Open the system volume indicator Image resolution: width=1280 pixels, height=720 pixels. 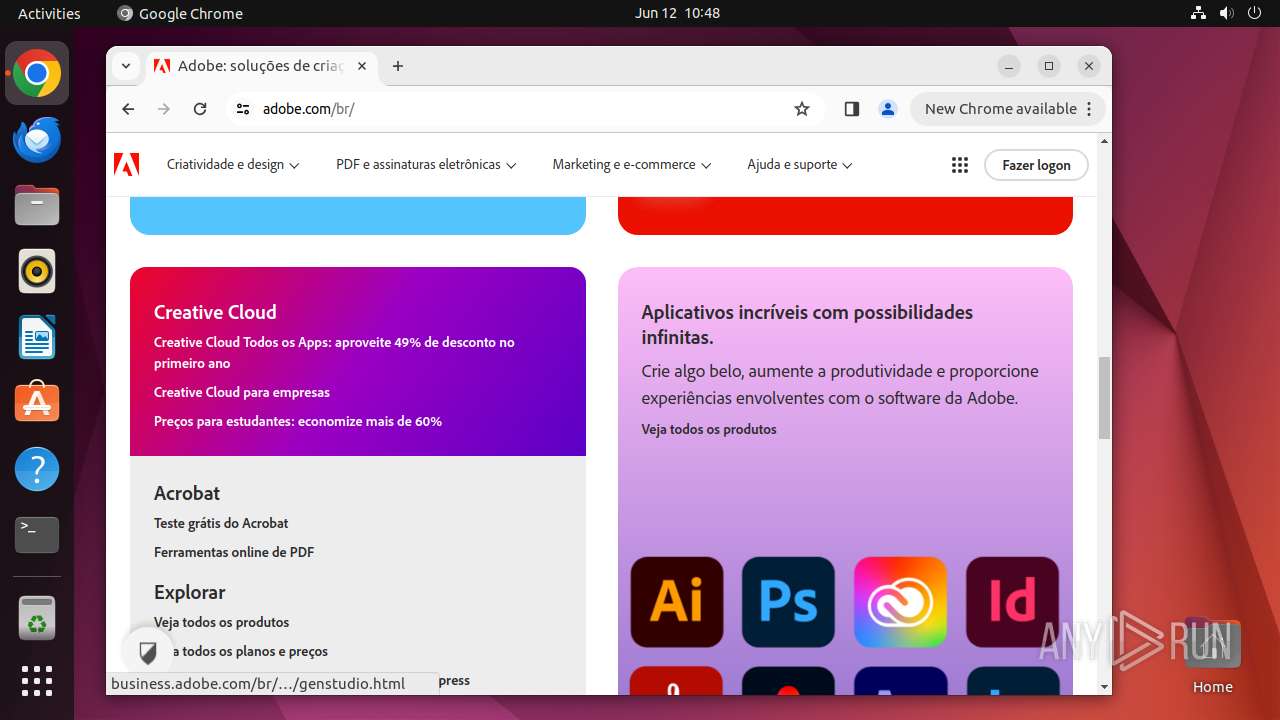point(1226,13)
